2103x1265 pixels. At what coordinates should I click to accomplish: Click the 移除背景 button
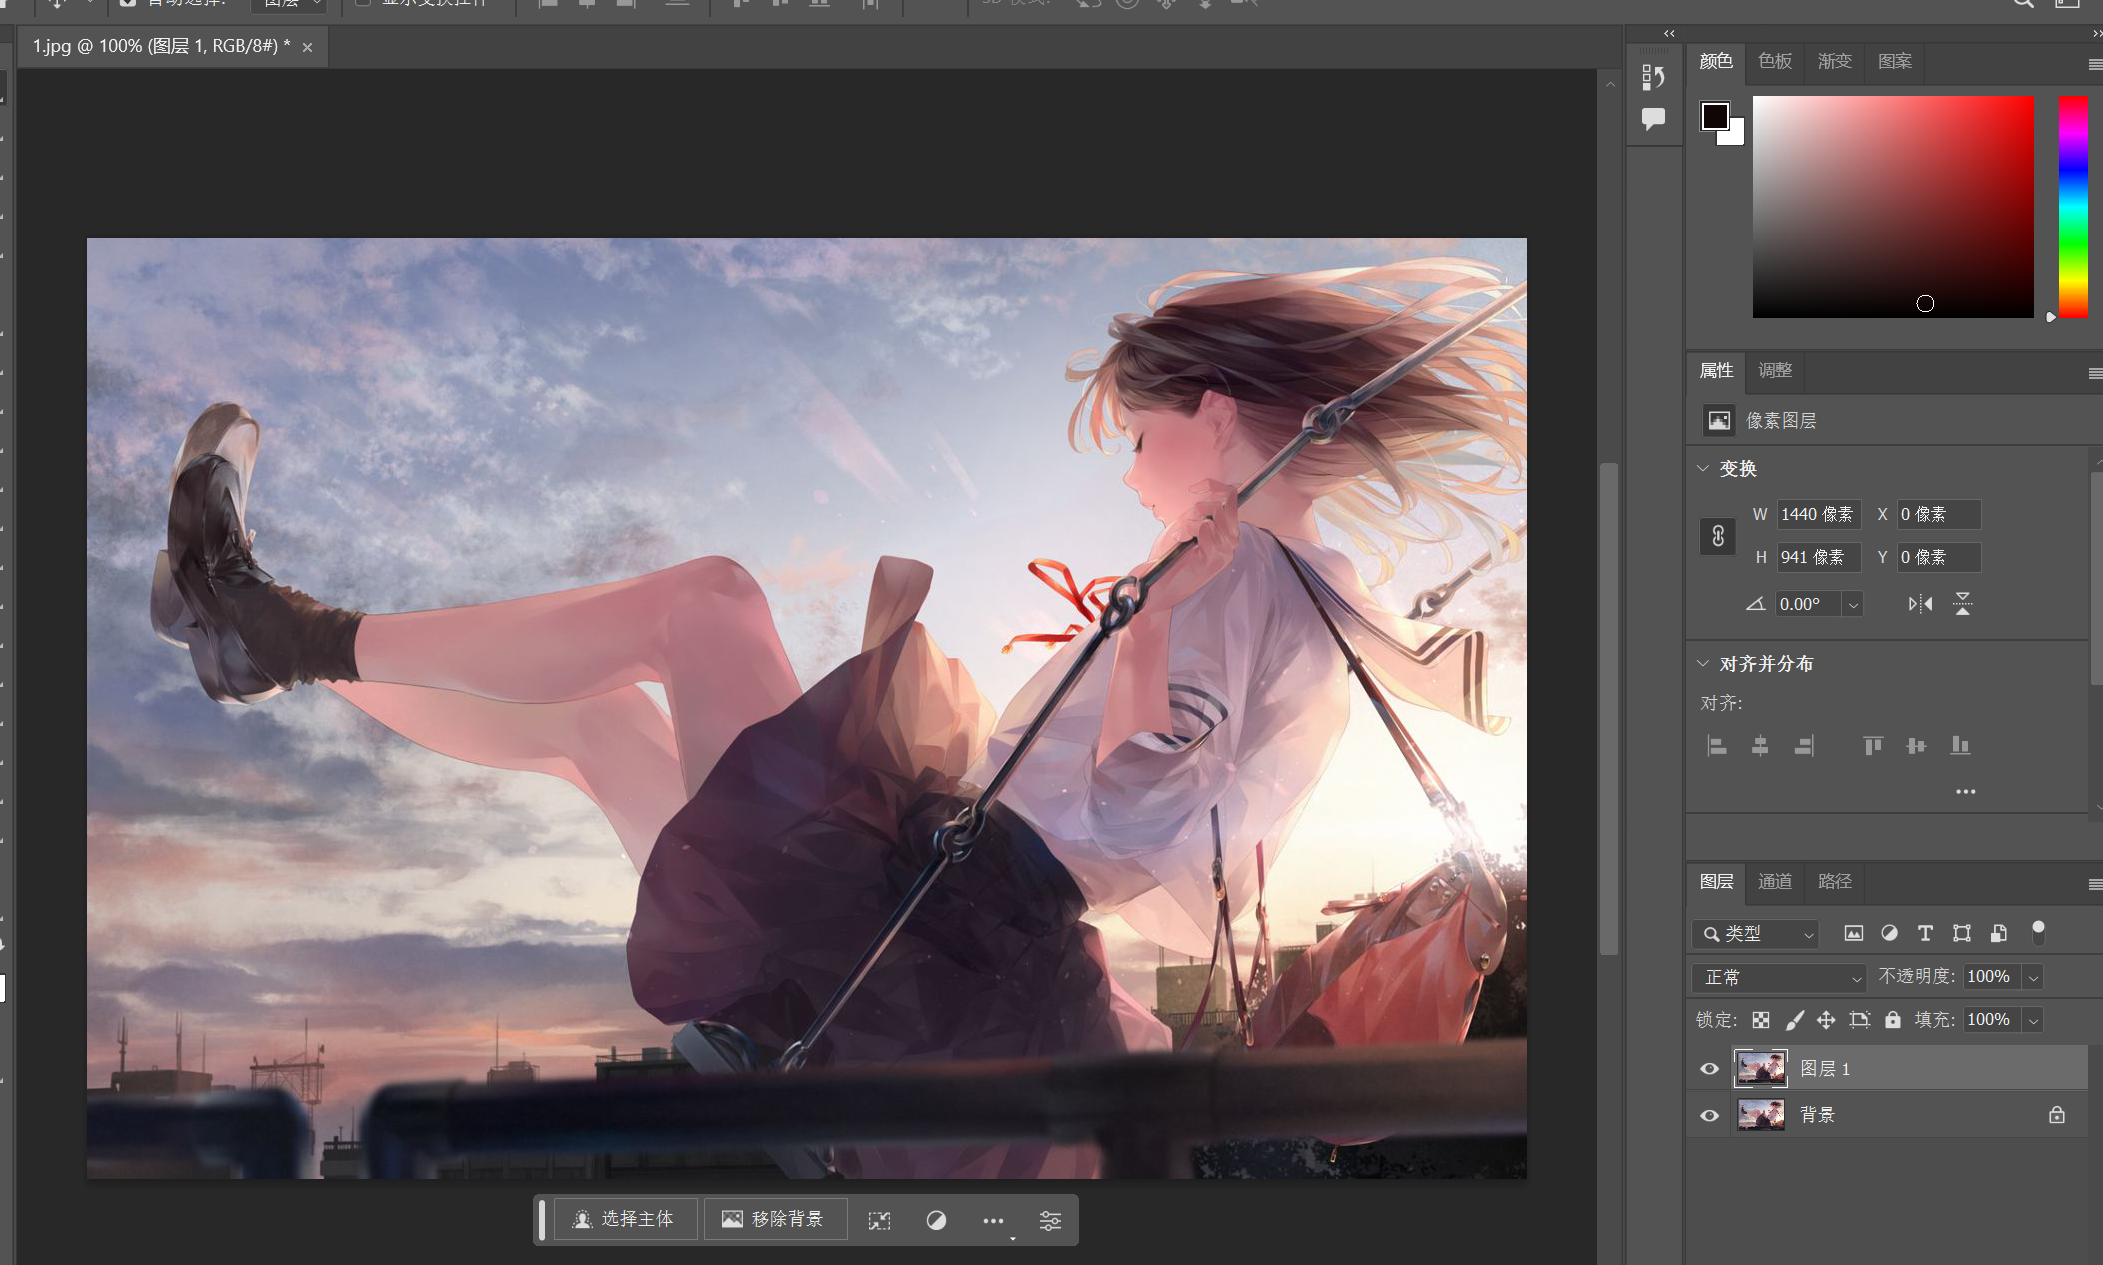[774, 1220]
